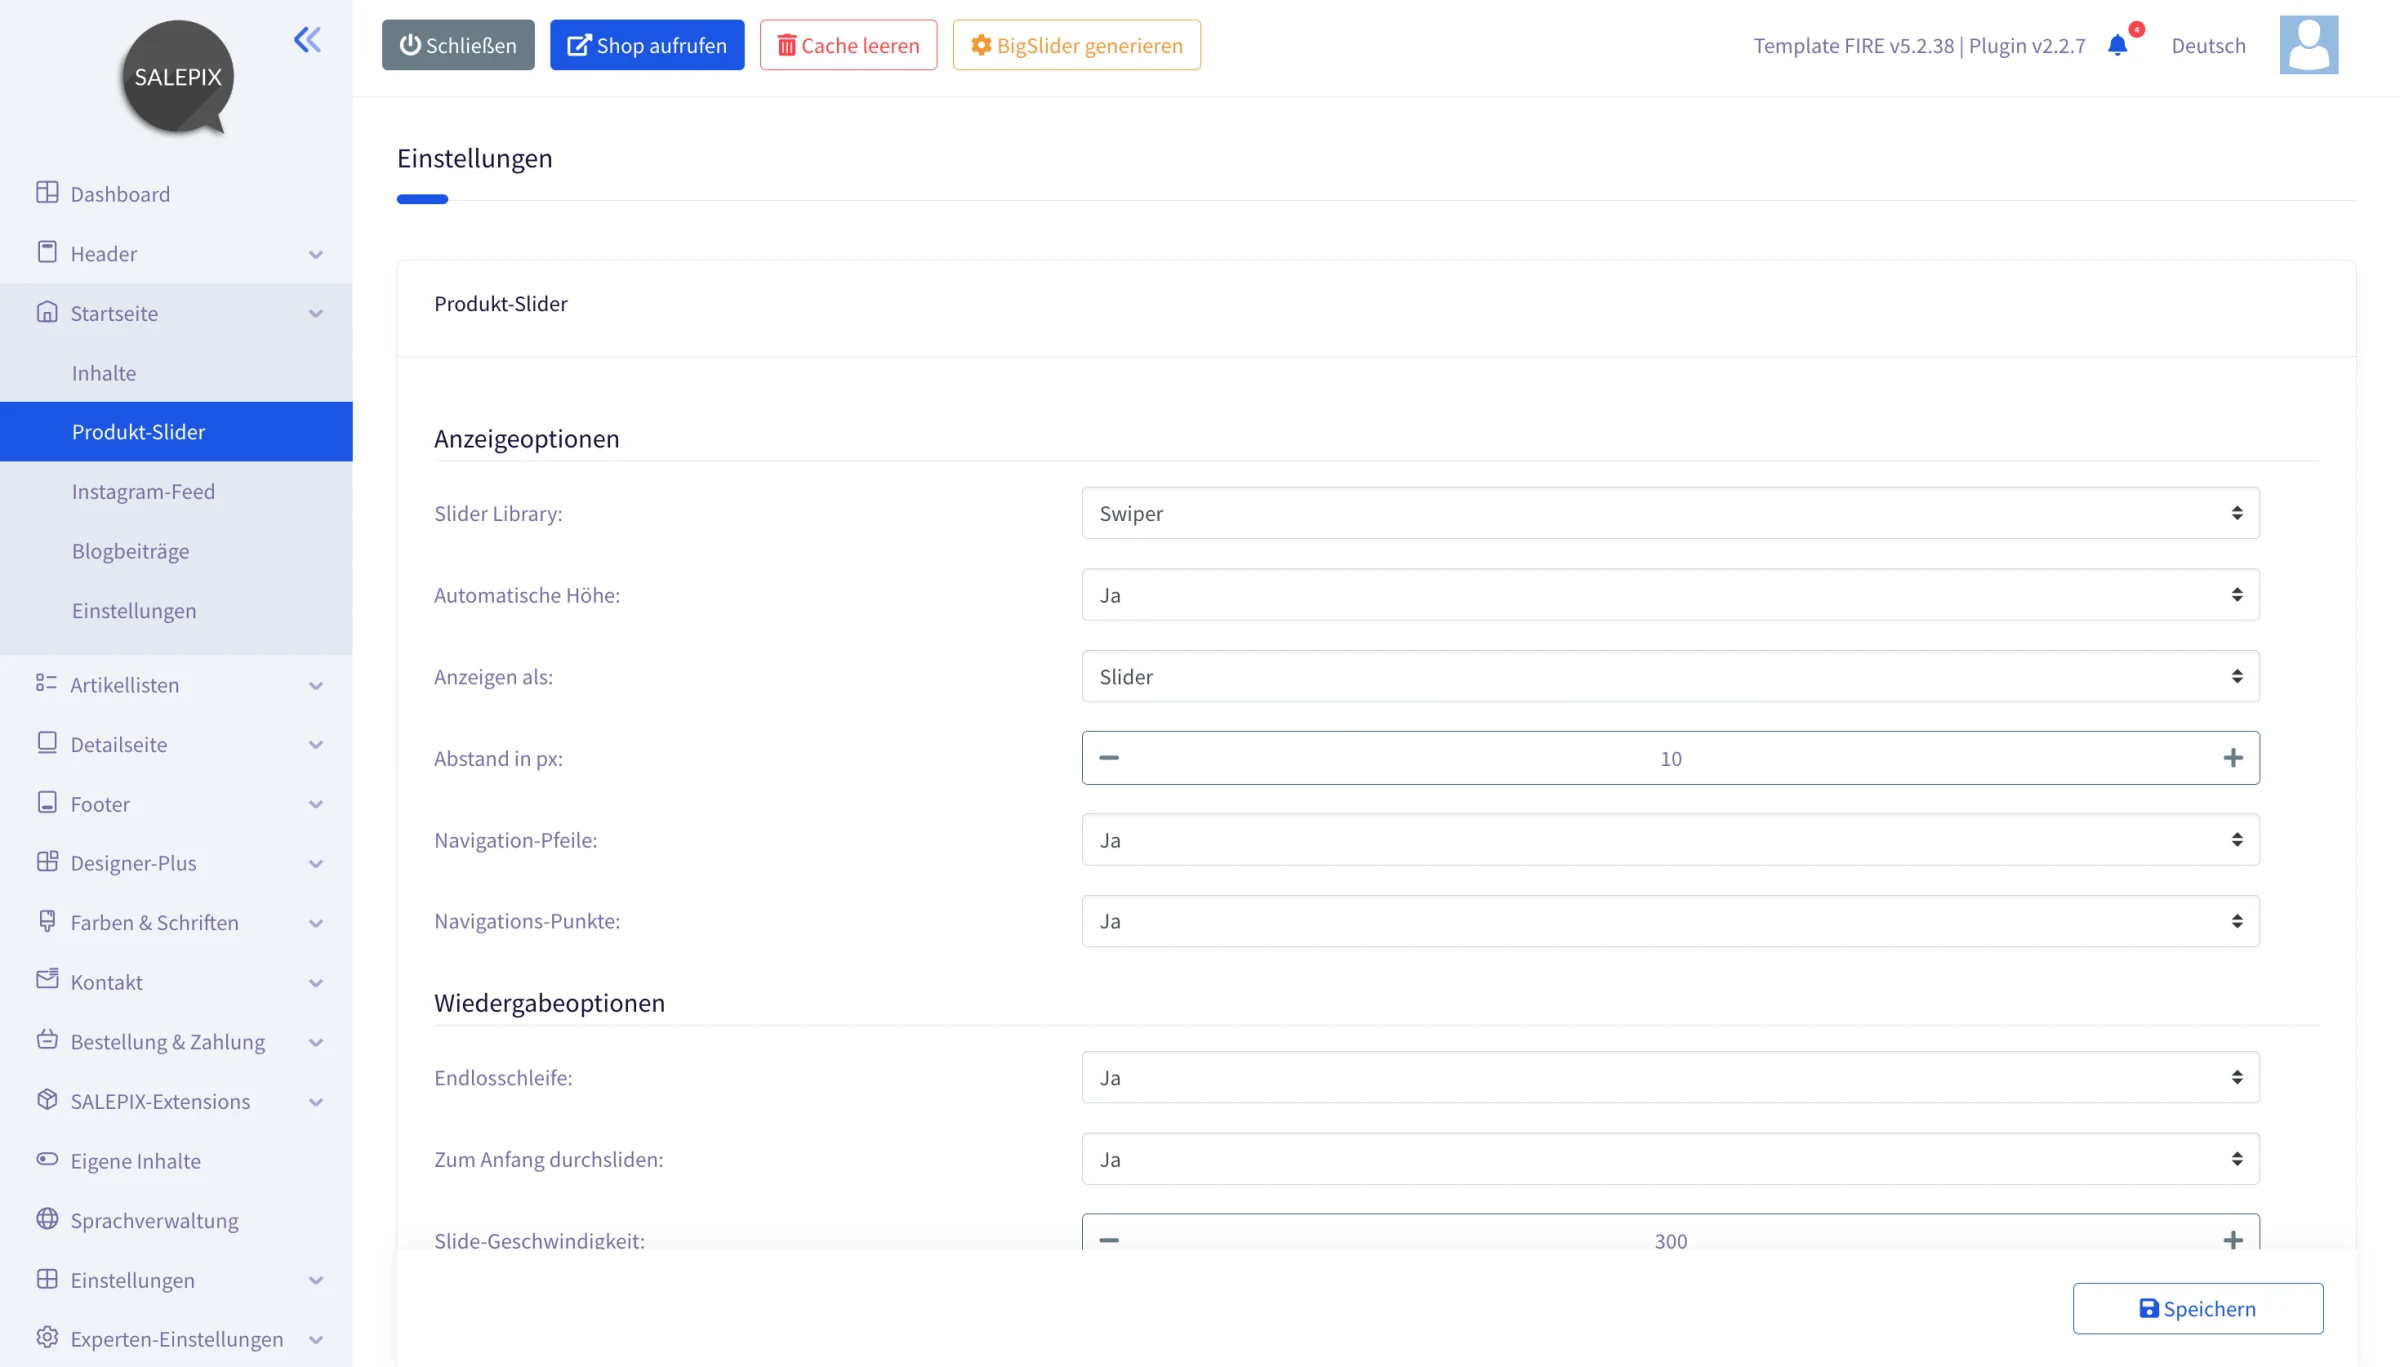Viewport: 2400px width, 1367px height.
Task: Click the SALEPIX logo
Action: (178, 77)
